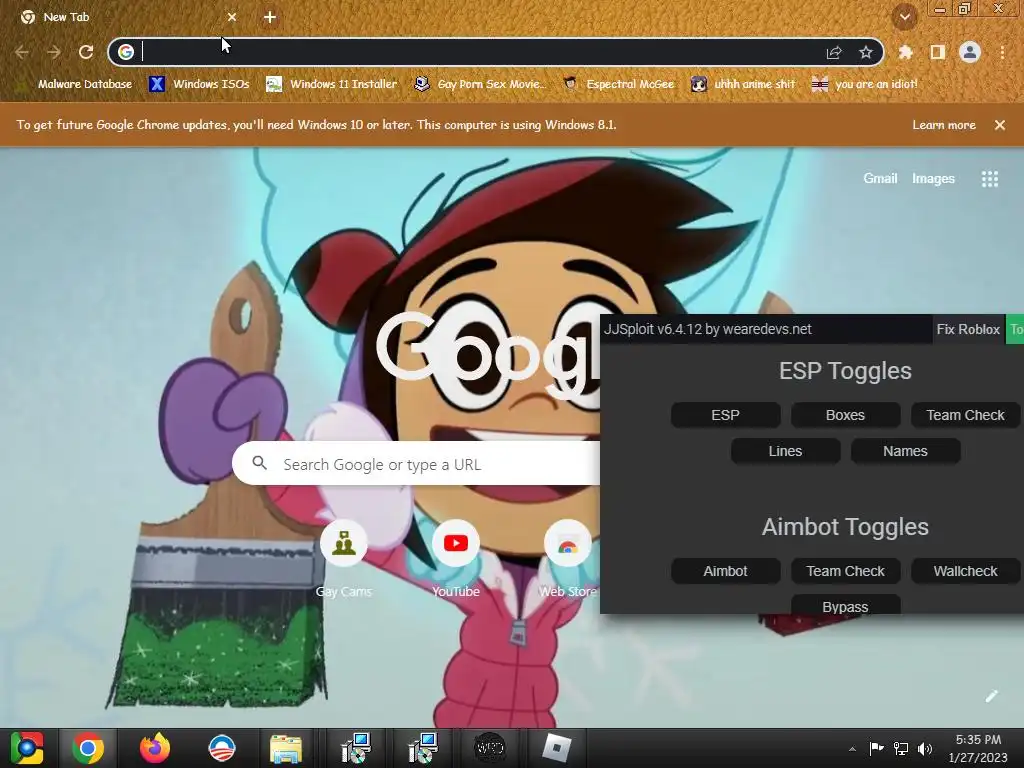Click the magnifier icon in the search box

260,463
